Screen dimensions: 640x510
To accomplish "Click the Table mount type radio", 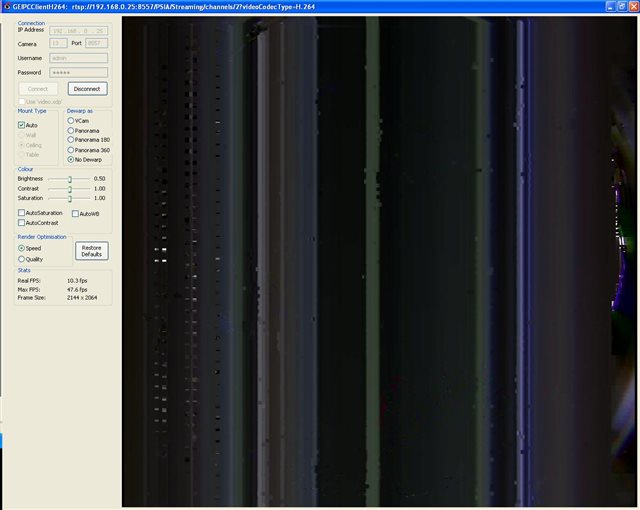I will (x=21, y=154).
